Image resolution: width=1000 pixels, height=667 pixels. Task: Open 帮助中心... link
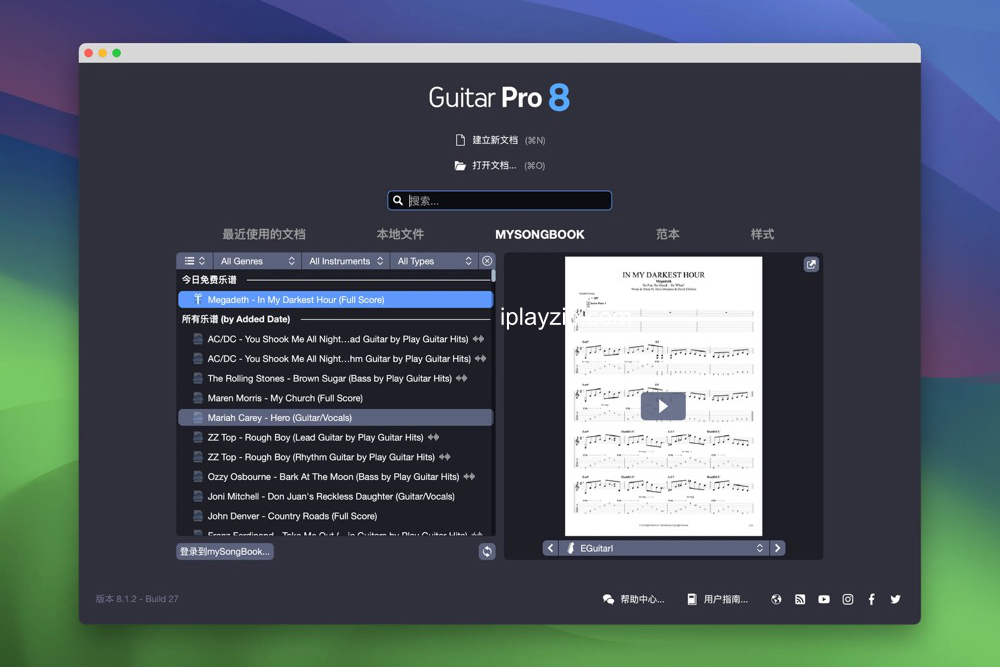642,599
